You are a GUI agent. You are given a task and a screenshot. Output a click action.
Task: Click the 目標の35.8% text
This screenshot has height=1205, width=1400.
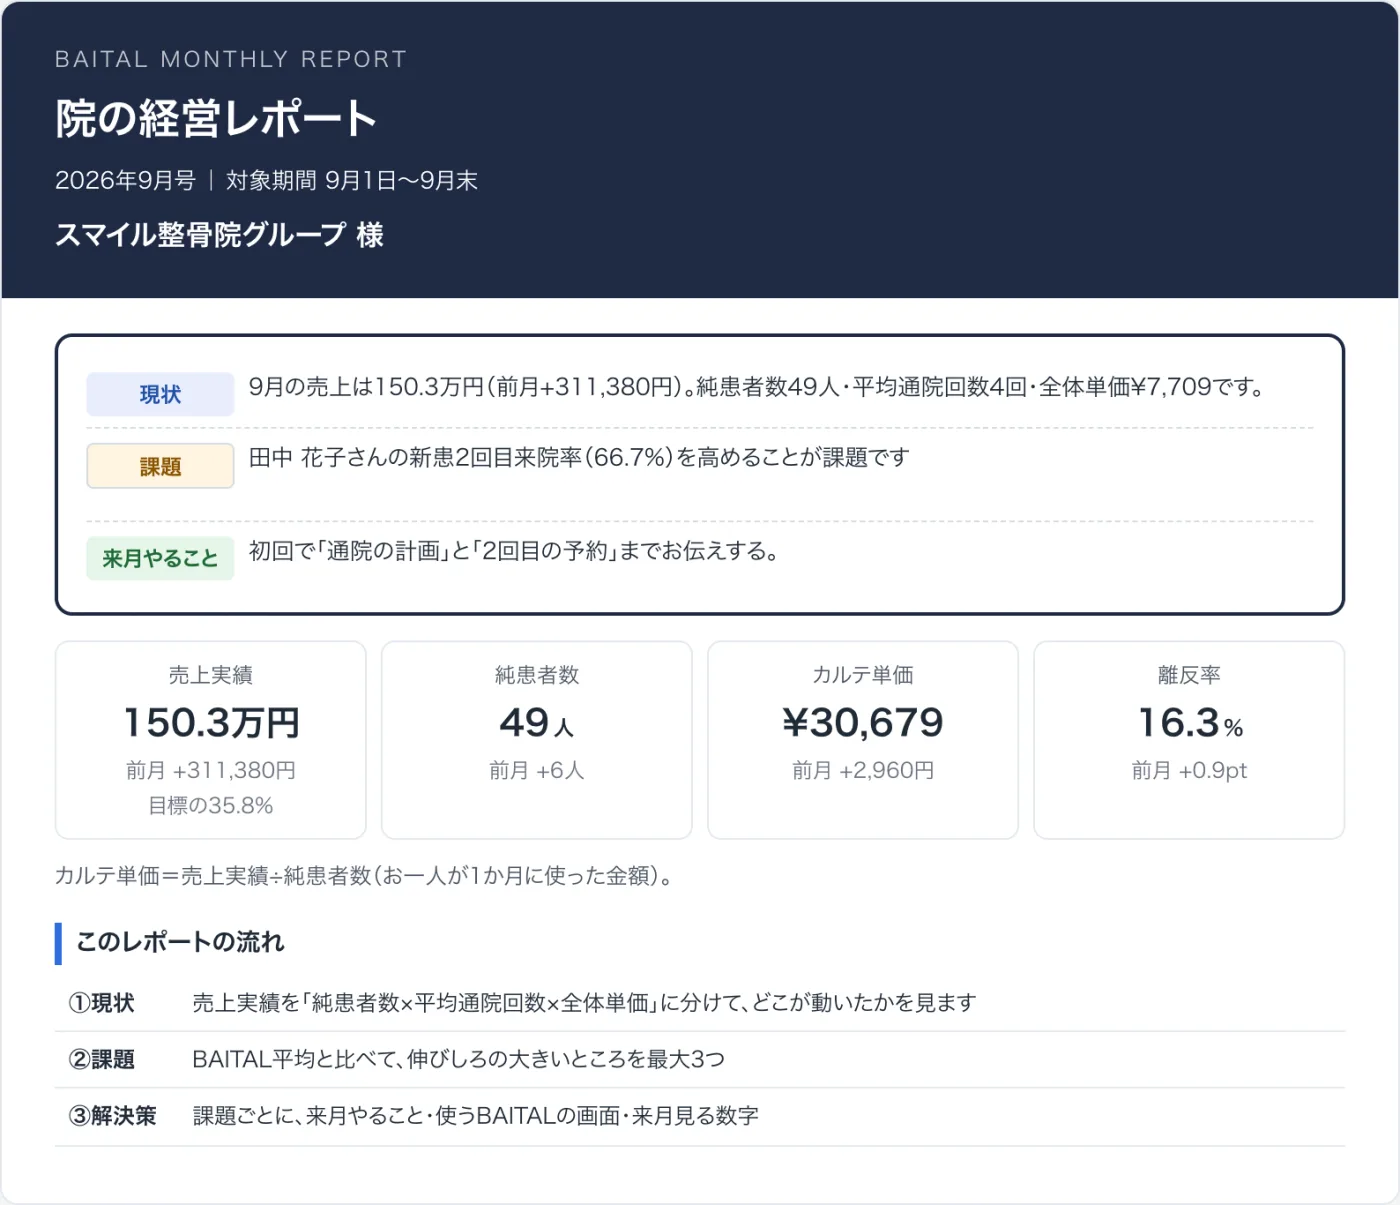[211, 805]
